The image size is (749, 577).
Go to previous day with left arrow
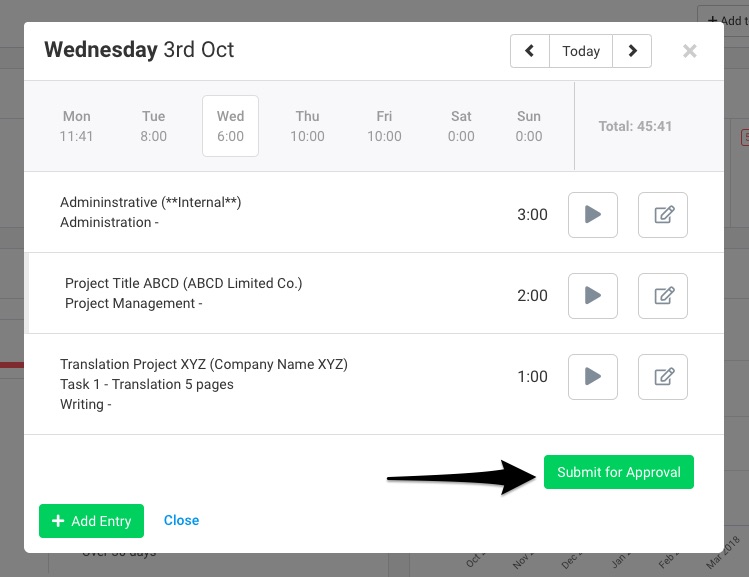(x=530, y=51)
